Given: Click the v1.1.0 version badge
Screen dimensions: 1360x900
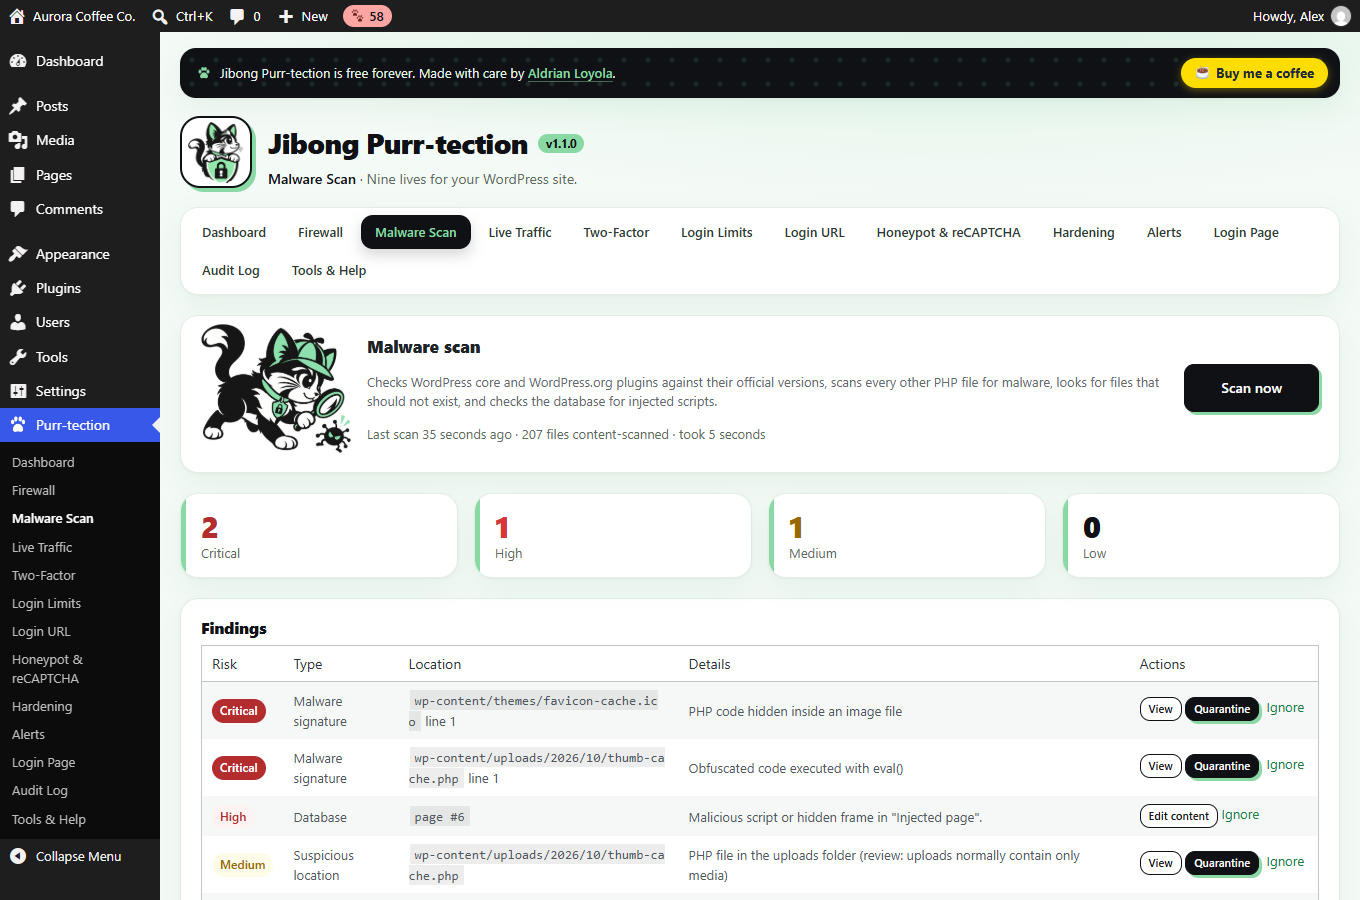Looking at the screenshot, I should click(561, 144).
